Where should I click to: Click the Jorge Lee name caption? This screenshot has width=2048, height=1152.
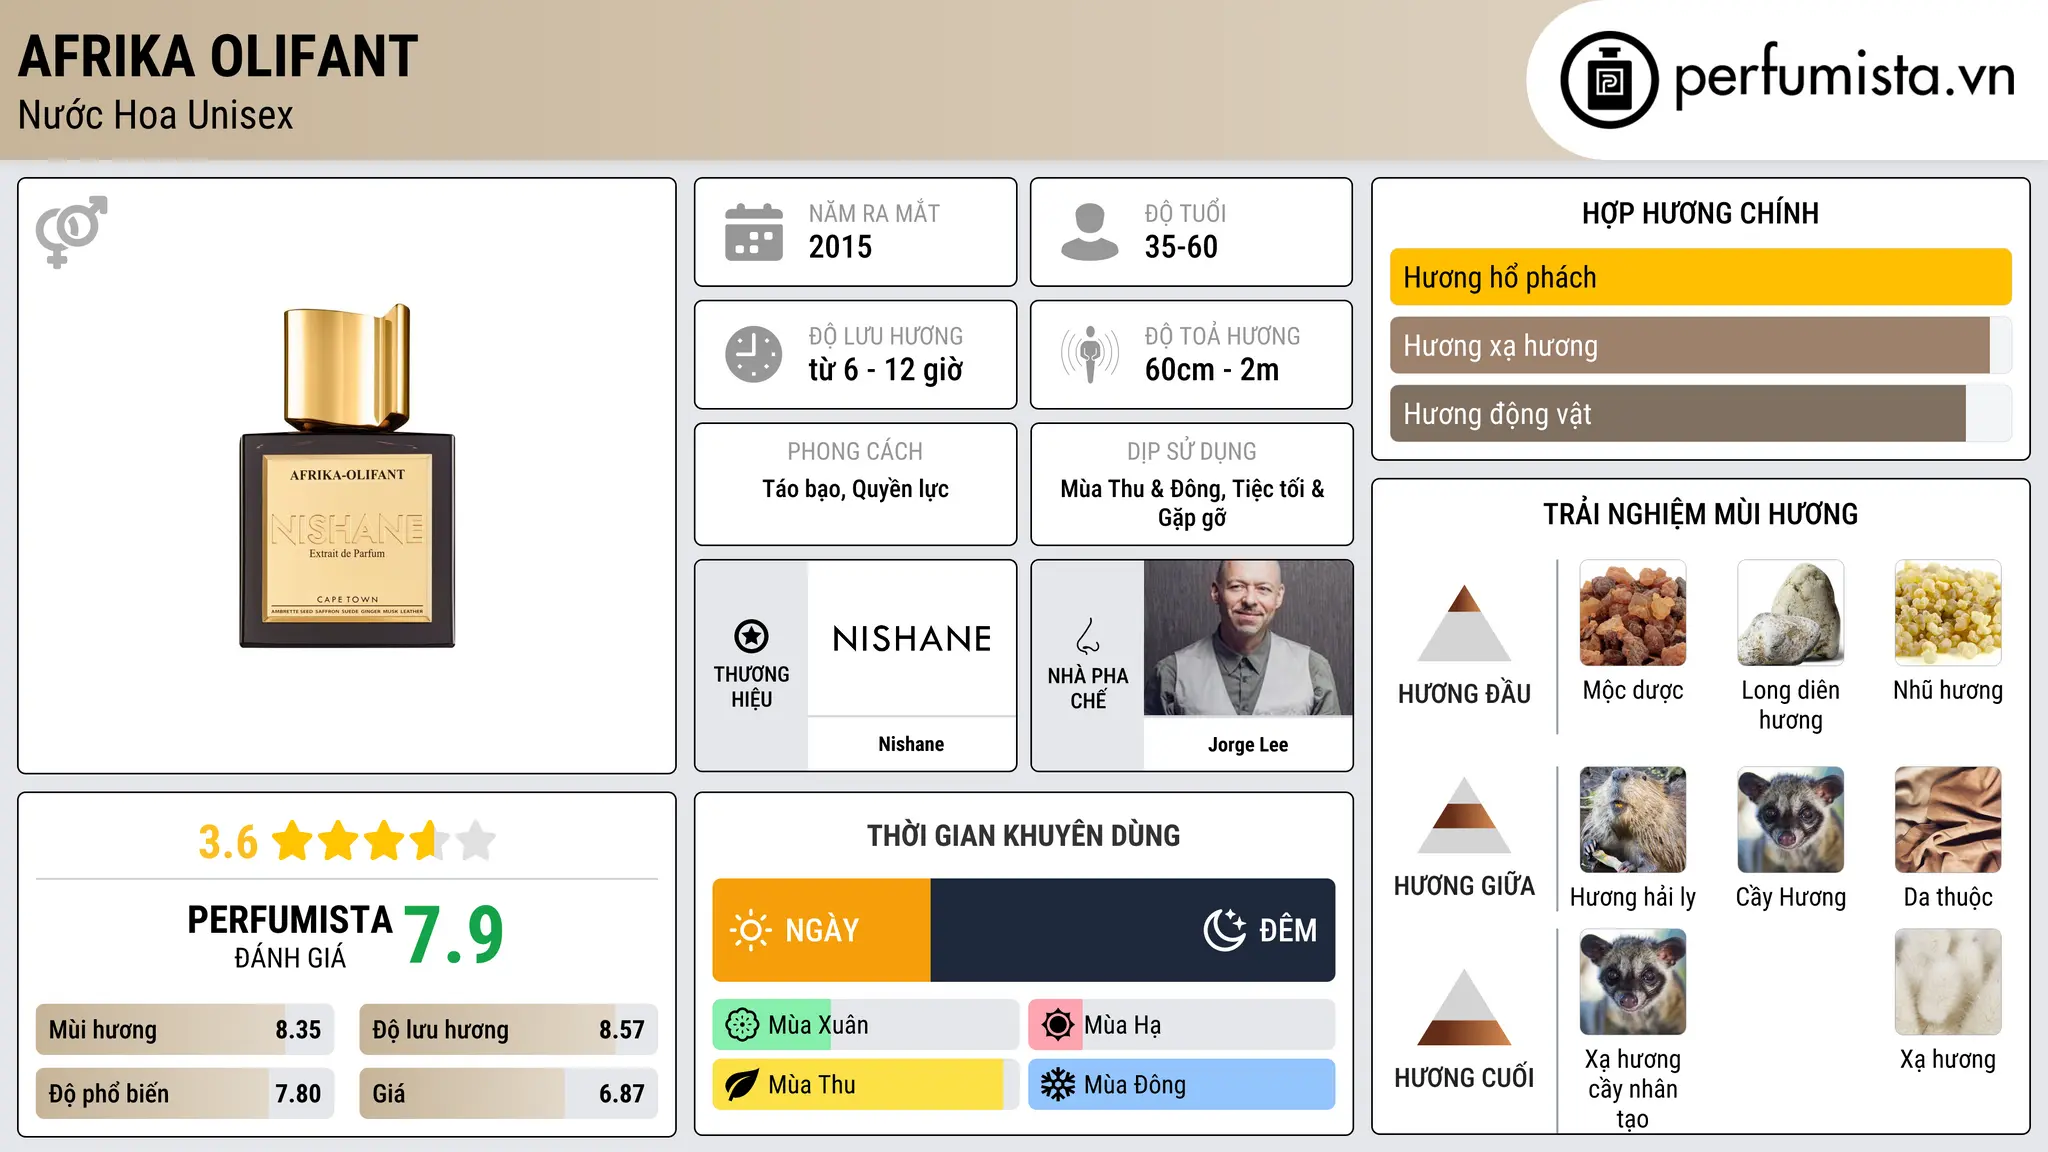(1248, 744)
